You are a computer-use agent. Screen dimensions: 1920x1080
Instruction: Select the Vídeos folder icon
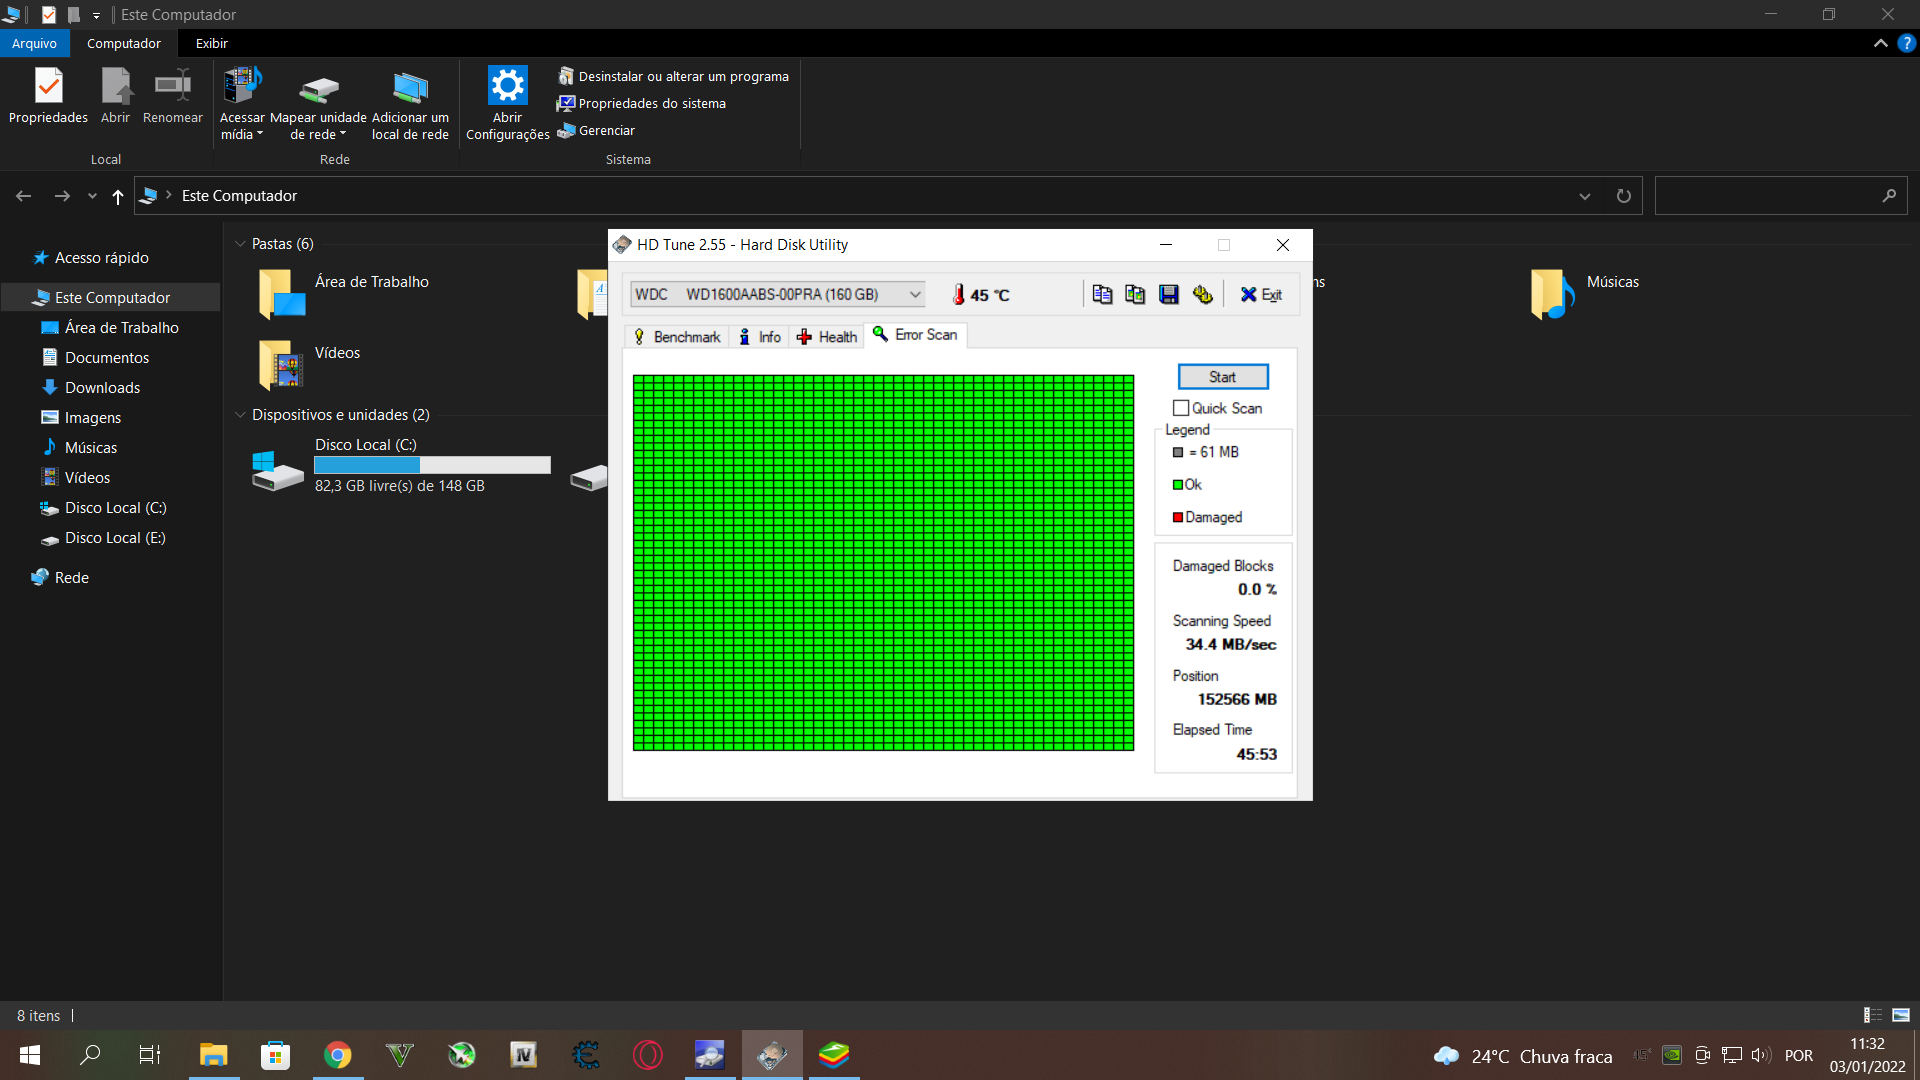[x=281, y=365]
